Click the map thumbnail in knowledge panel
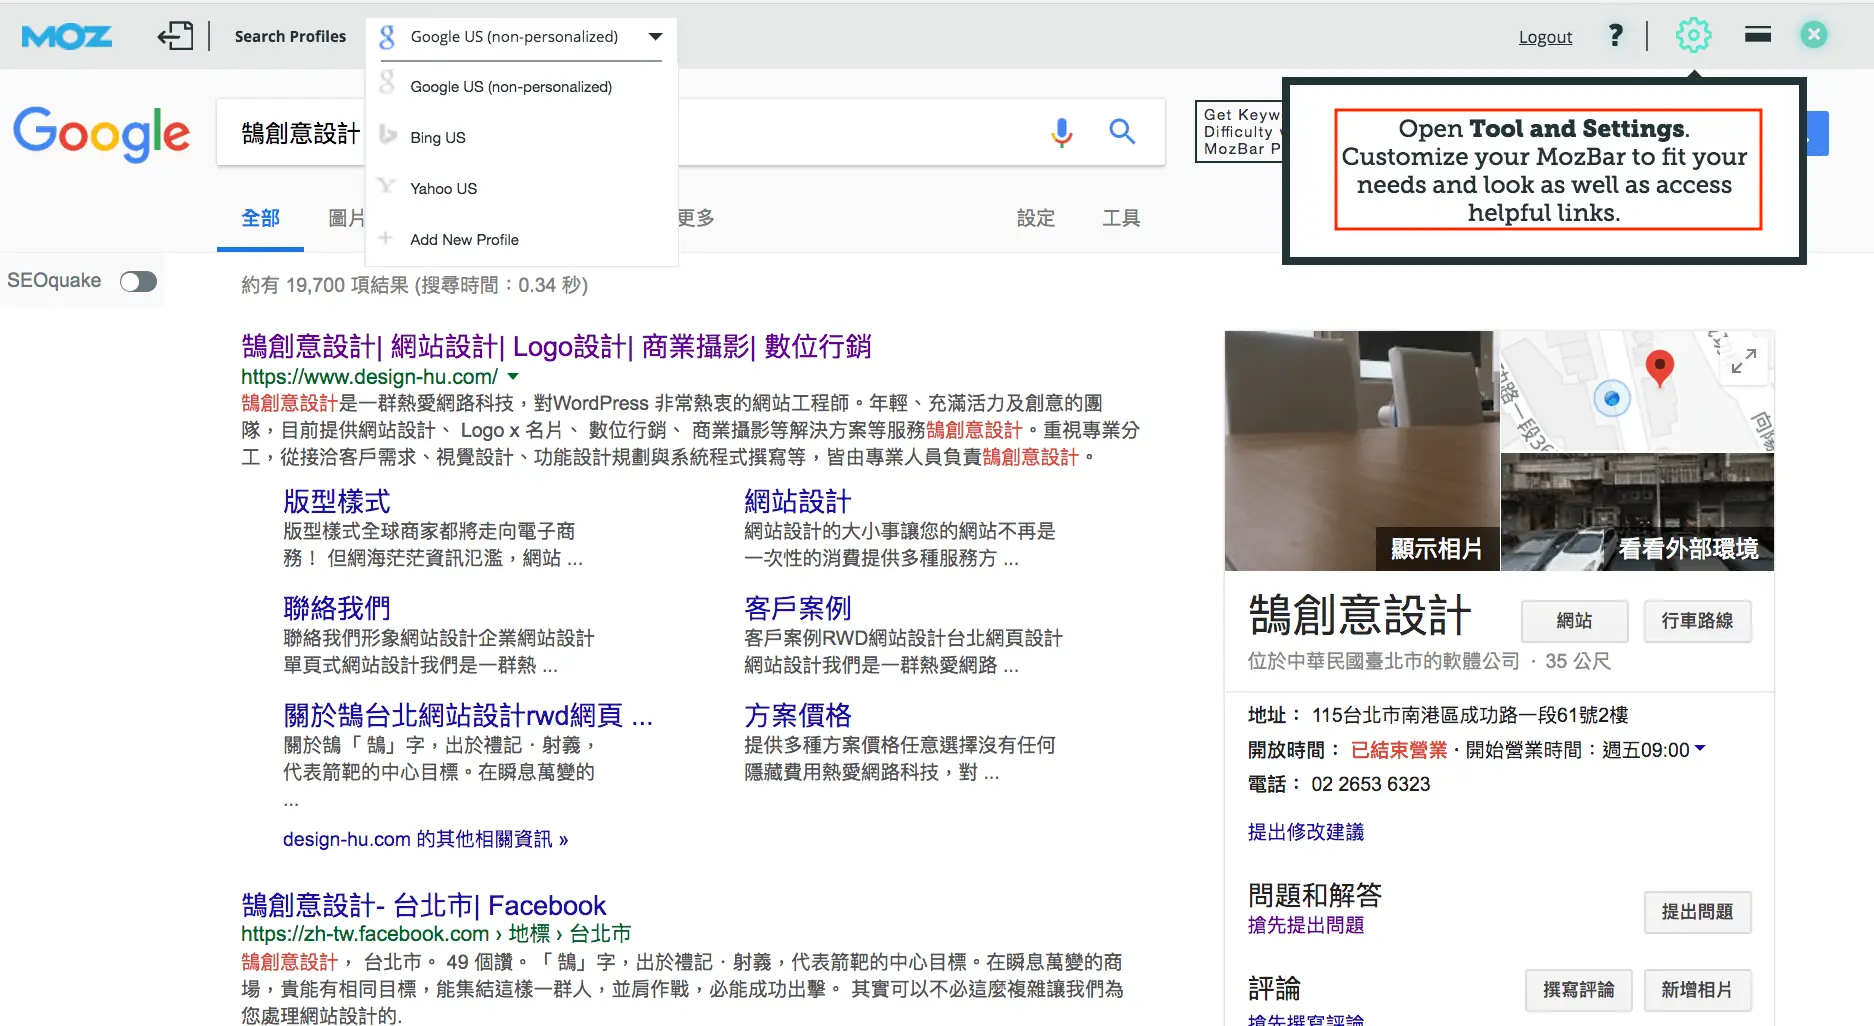Screen dimensions: 1874x1026 (1637, 391)
